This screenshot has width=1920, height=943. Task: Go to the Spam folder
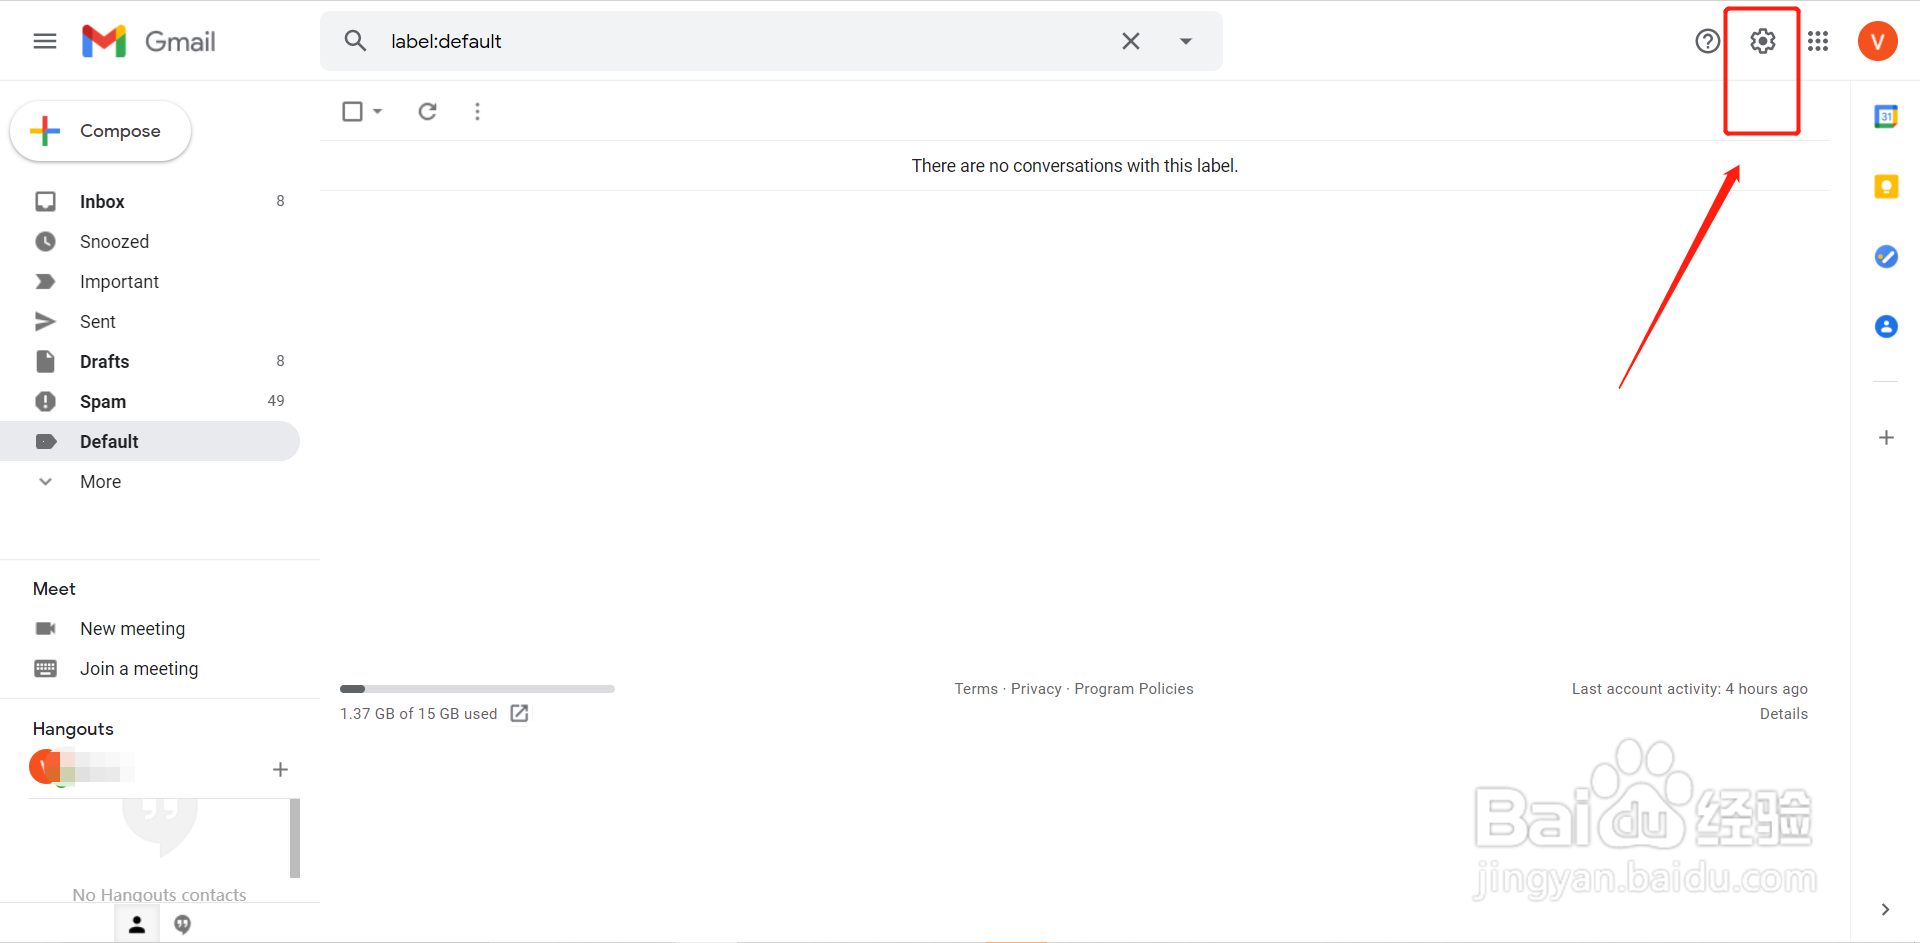(x=103, y=402)
